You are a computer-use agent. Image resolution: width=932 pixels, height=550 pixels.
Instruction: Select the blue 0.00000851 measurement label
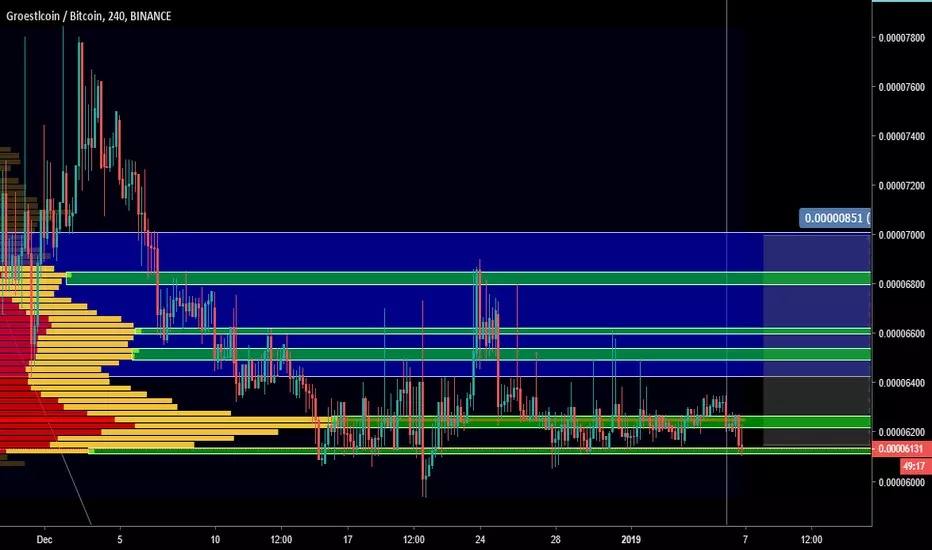[x=835, y=218]
